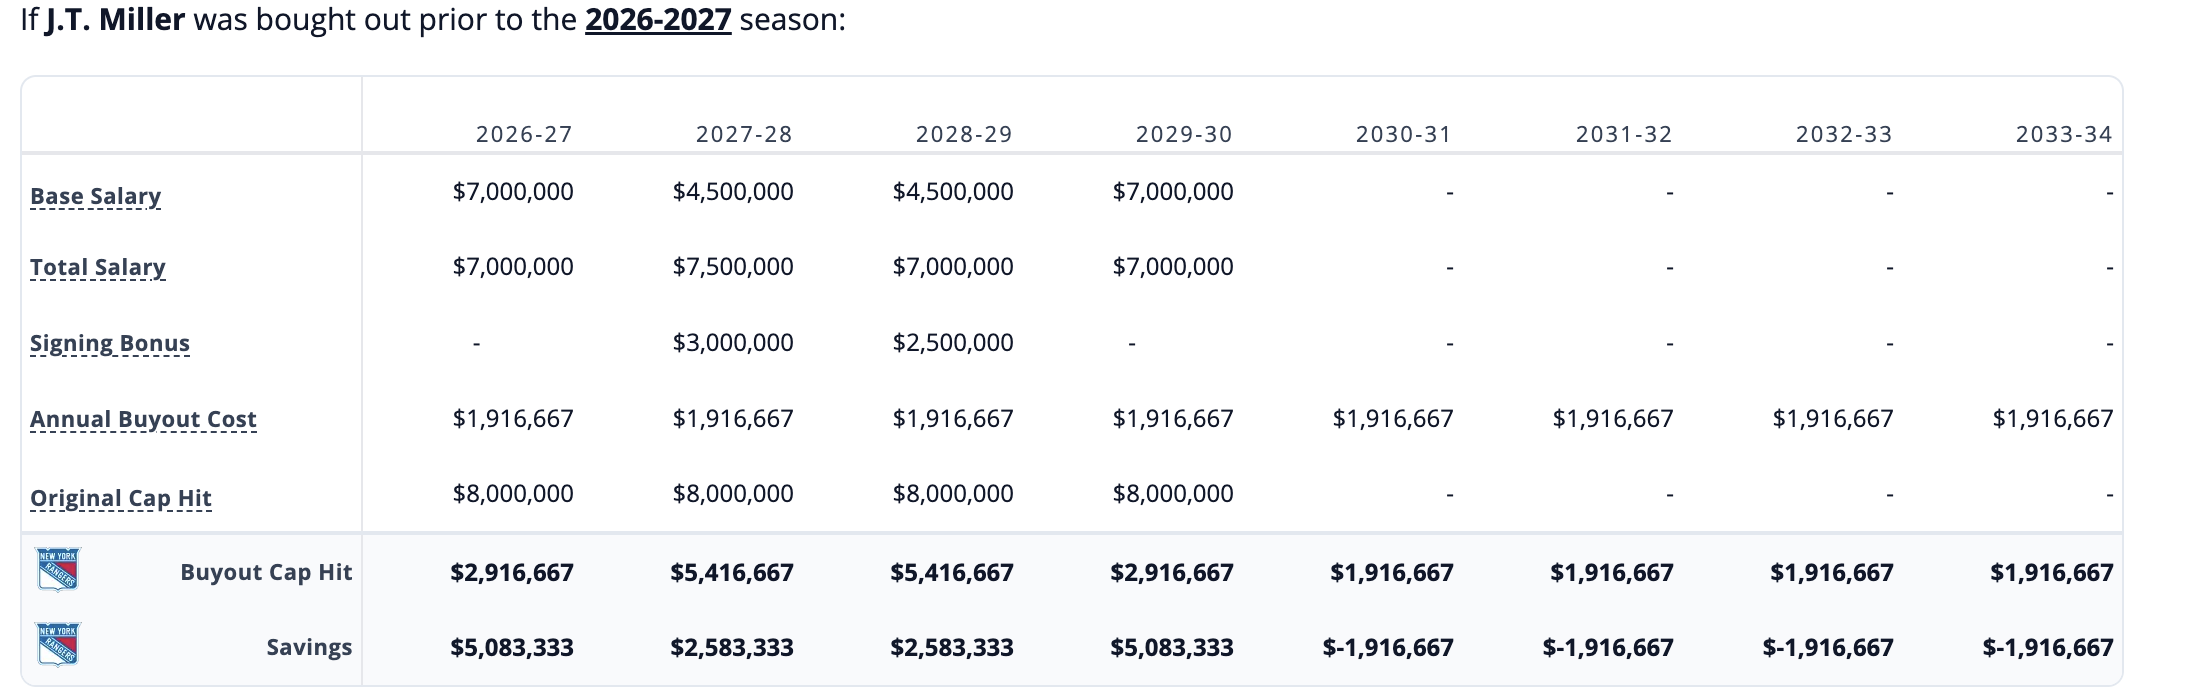Click Rangers logo beside Savings row
2192x690 pixels.
pos(58,645)
